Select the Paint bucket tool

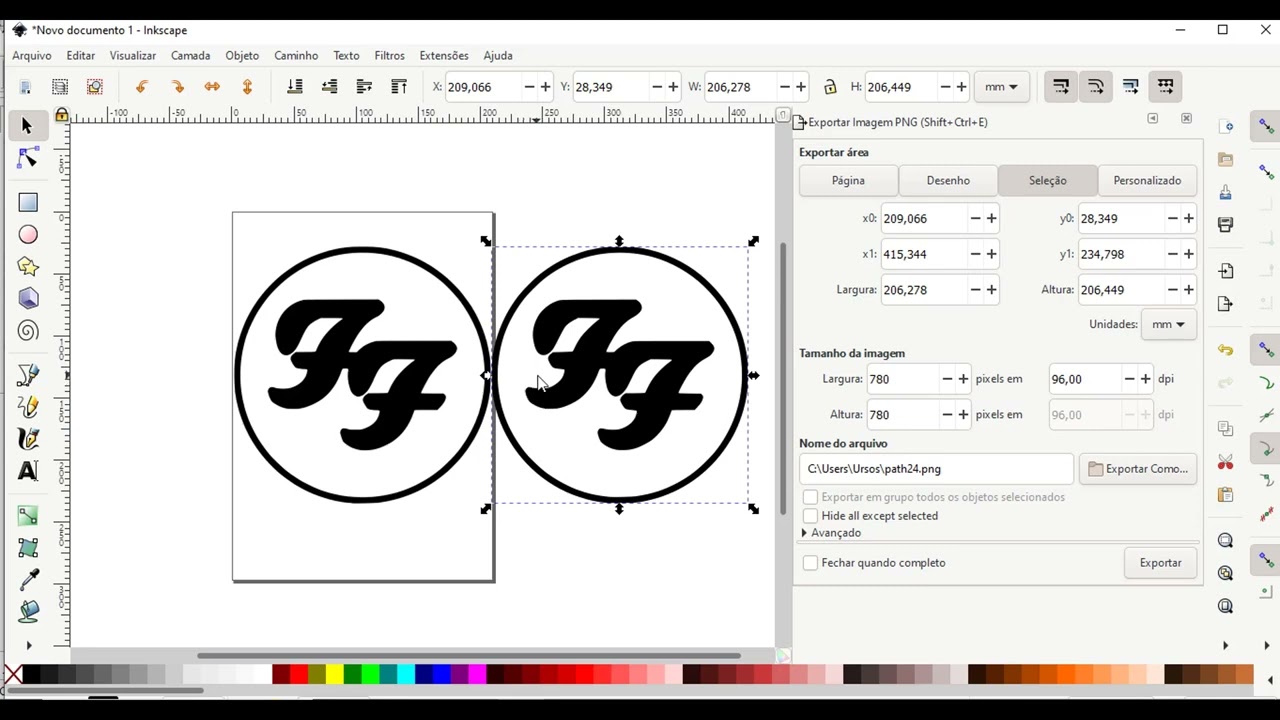coord(28,611)
